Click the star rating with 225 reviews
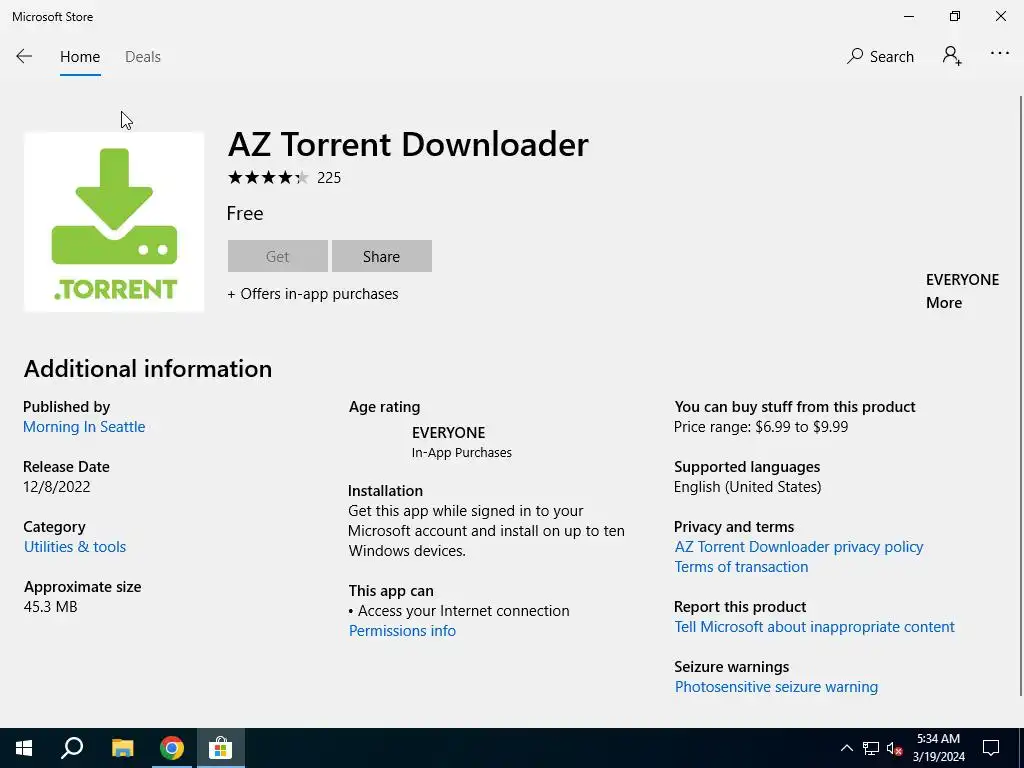The width and height of the screenshot is (1024, 768). (x=284, y=178)
